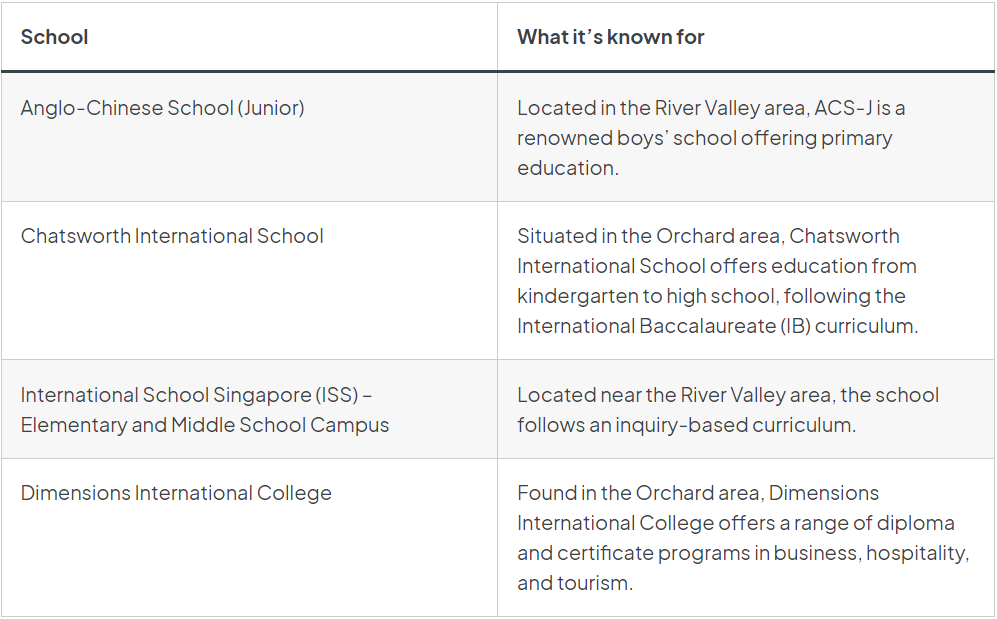997x619 pixels.
Task: Click the "School" column header
Action: point(54,37)
